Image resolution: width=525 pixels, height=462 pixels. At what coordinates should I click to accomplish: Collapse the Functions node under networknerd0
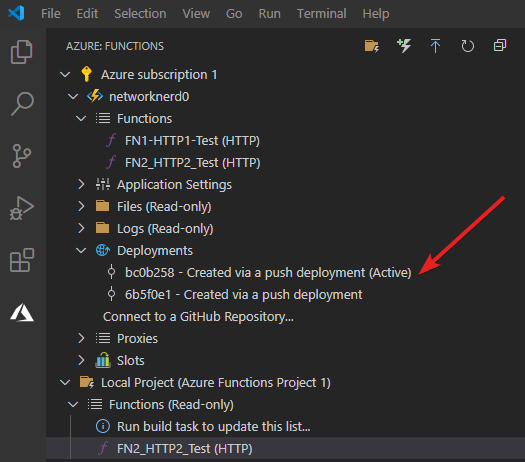[x=81, y=119]
